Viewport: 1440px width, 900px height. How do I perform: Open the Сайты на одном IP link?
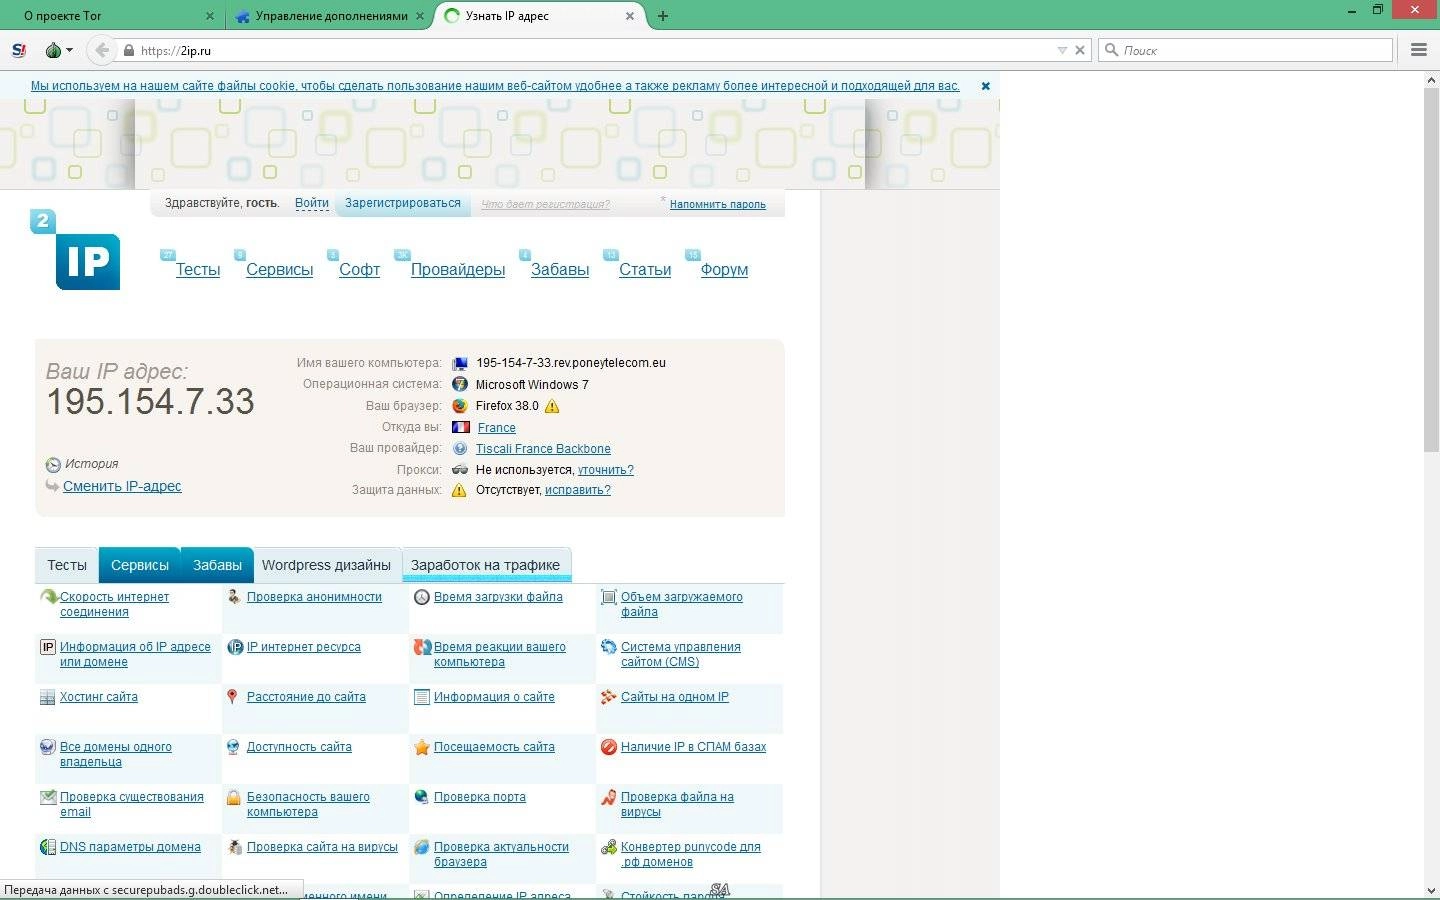coord(675,697)
